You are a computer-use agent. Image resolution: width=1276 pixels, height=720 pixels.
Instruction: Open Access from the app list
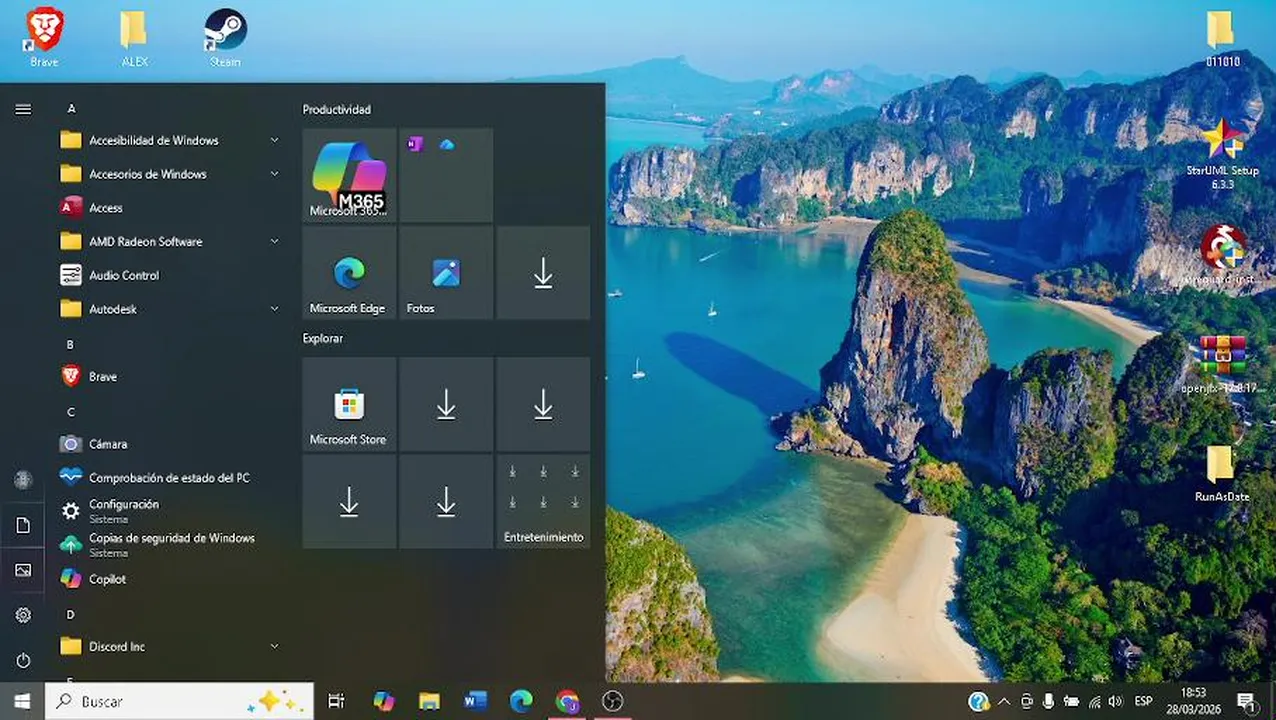click(170, 208)
